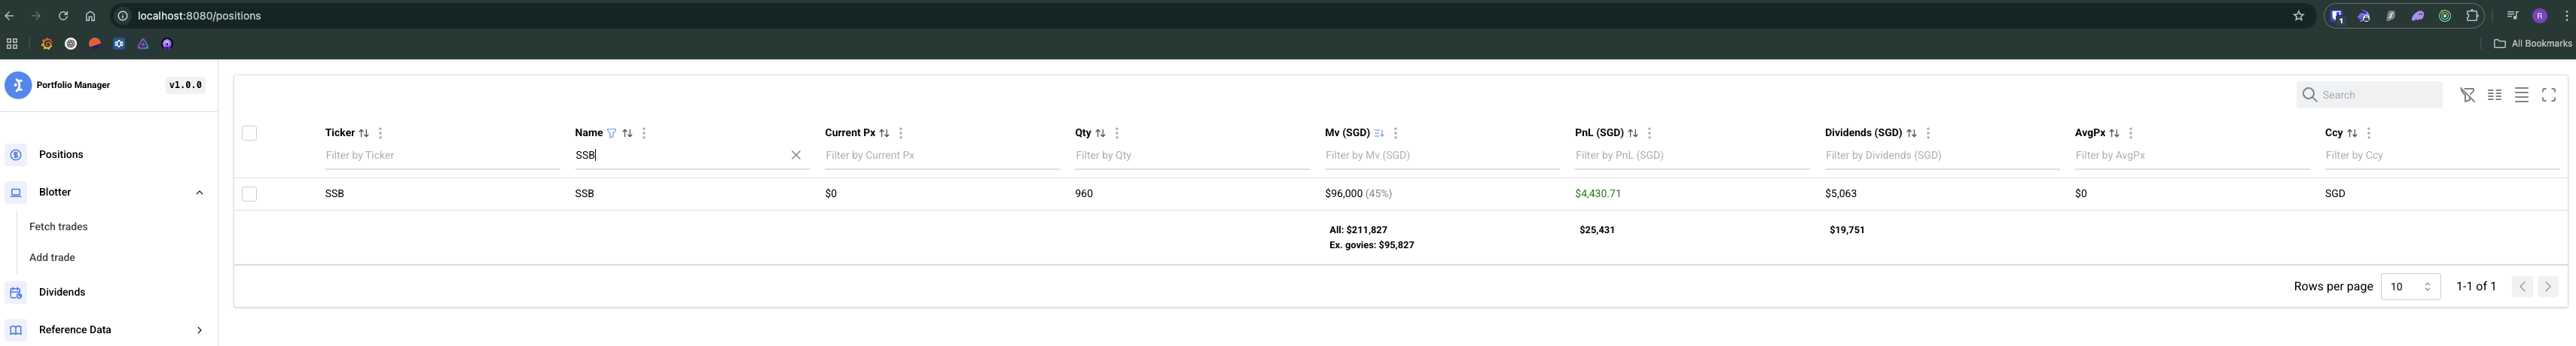Click the sort icon on Mv (SGD)
Screen dimensions: 2576x346
[x=1379, y=133]
